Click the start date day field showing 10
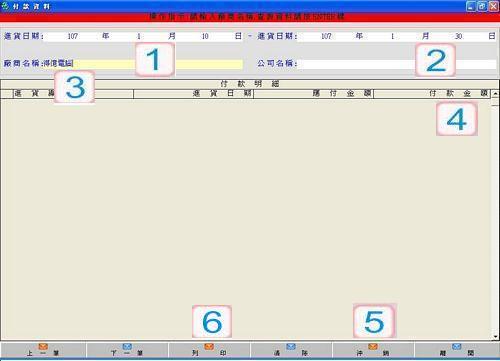 point(205,36)
